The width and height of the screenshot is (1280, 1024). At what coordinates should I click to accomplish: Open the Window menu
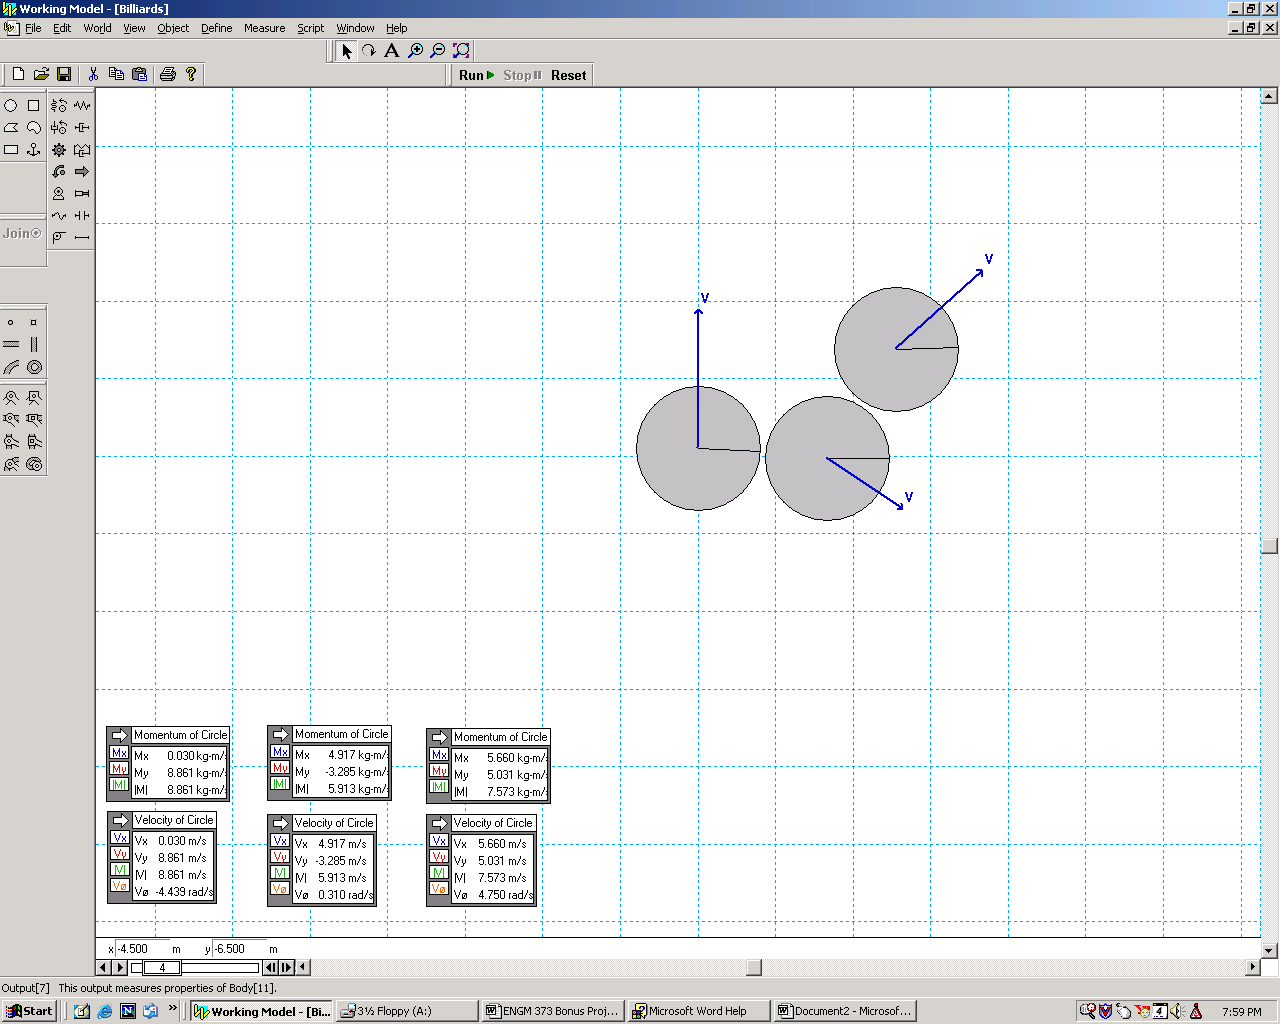(x=355, y=28)
